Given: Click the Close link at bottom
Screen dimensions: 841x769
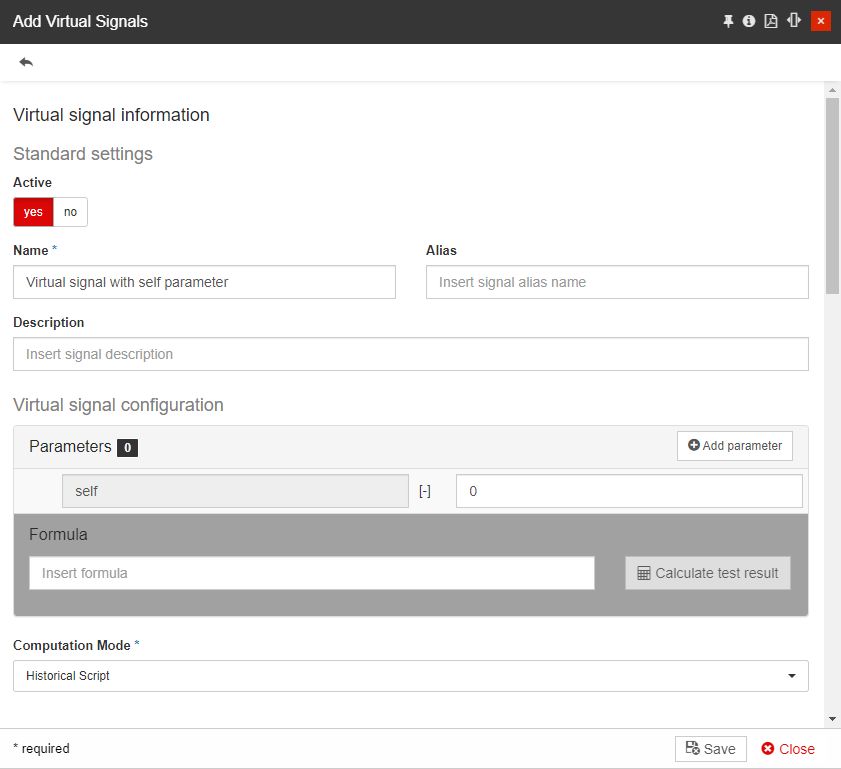Looking at the screenshot, I should [x=788, y=749].
